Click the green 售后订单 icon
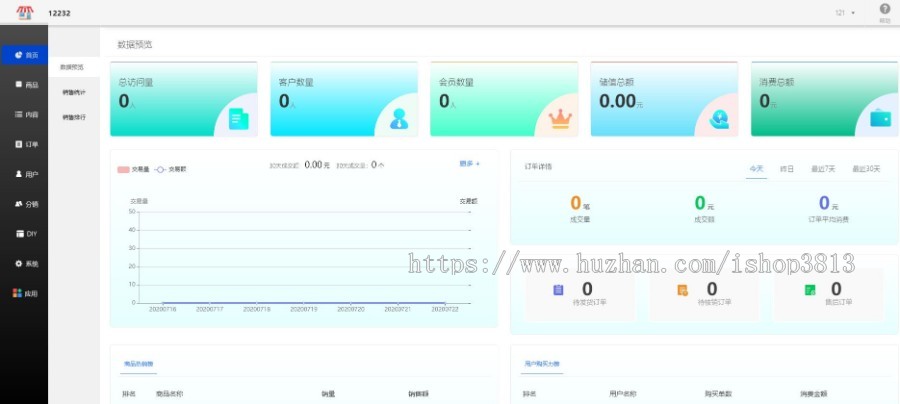 [x=809, y=290]
